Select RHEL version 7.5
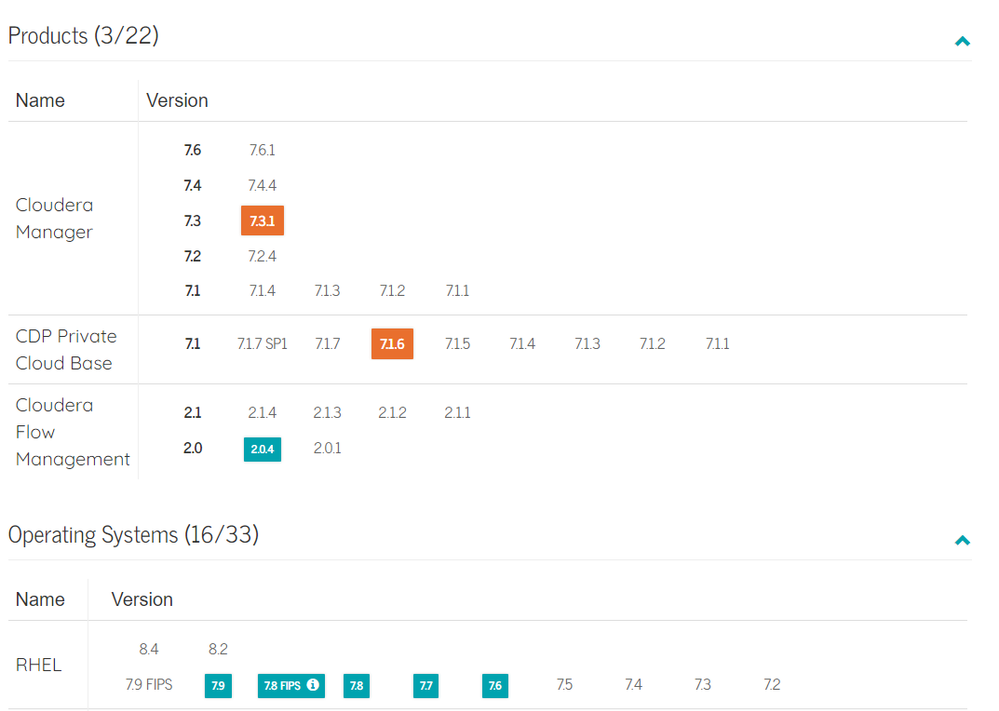The height and width of the screenshot is (711, 999). point(564,685)
